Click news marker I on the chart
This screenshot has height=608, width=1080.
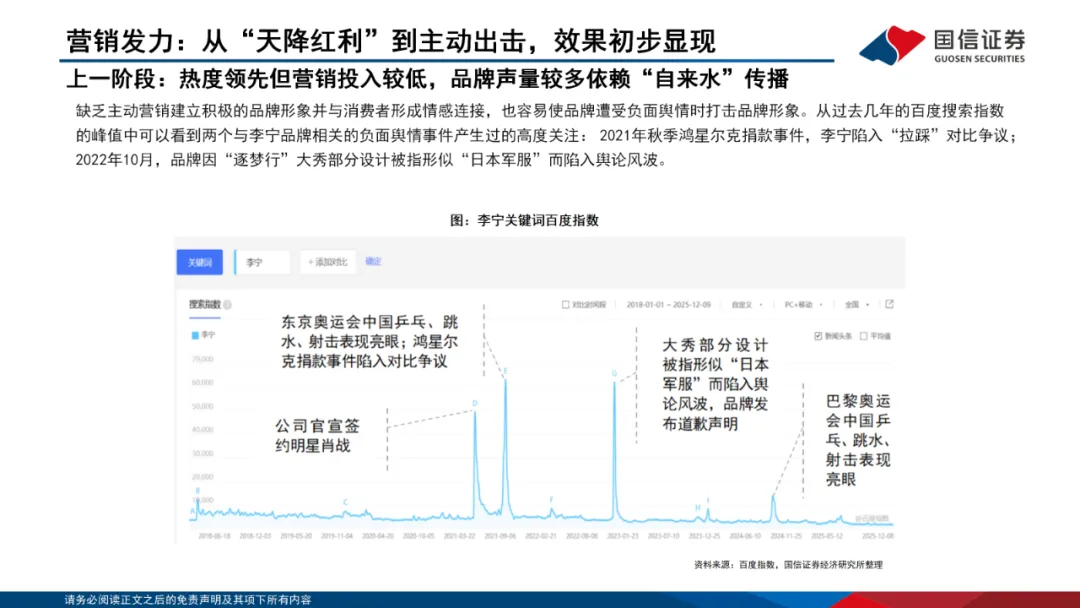coord(707,501)
